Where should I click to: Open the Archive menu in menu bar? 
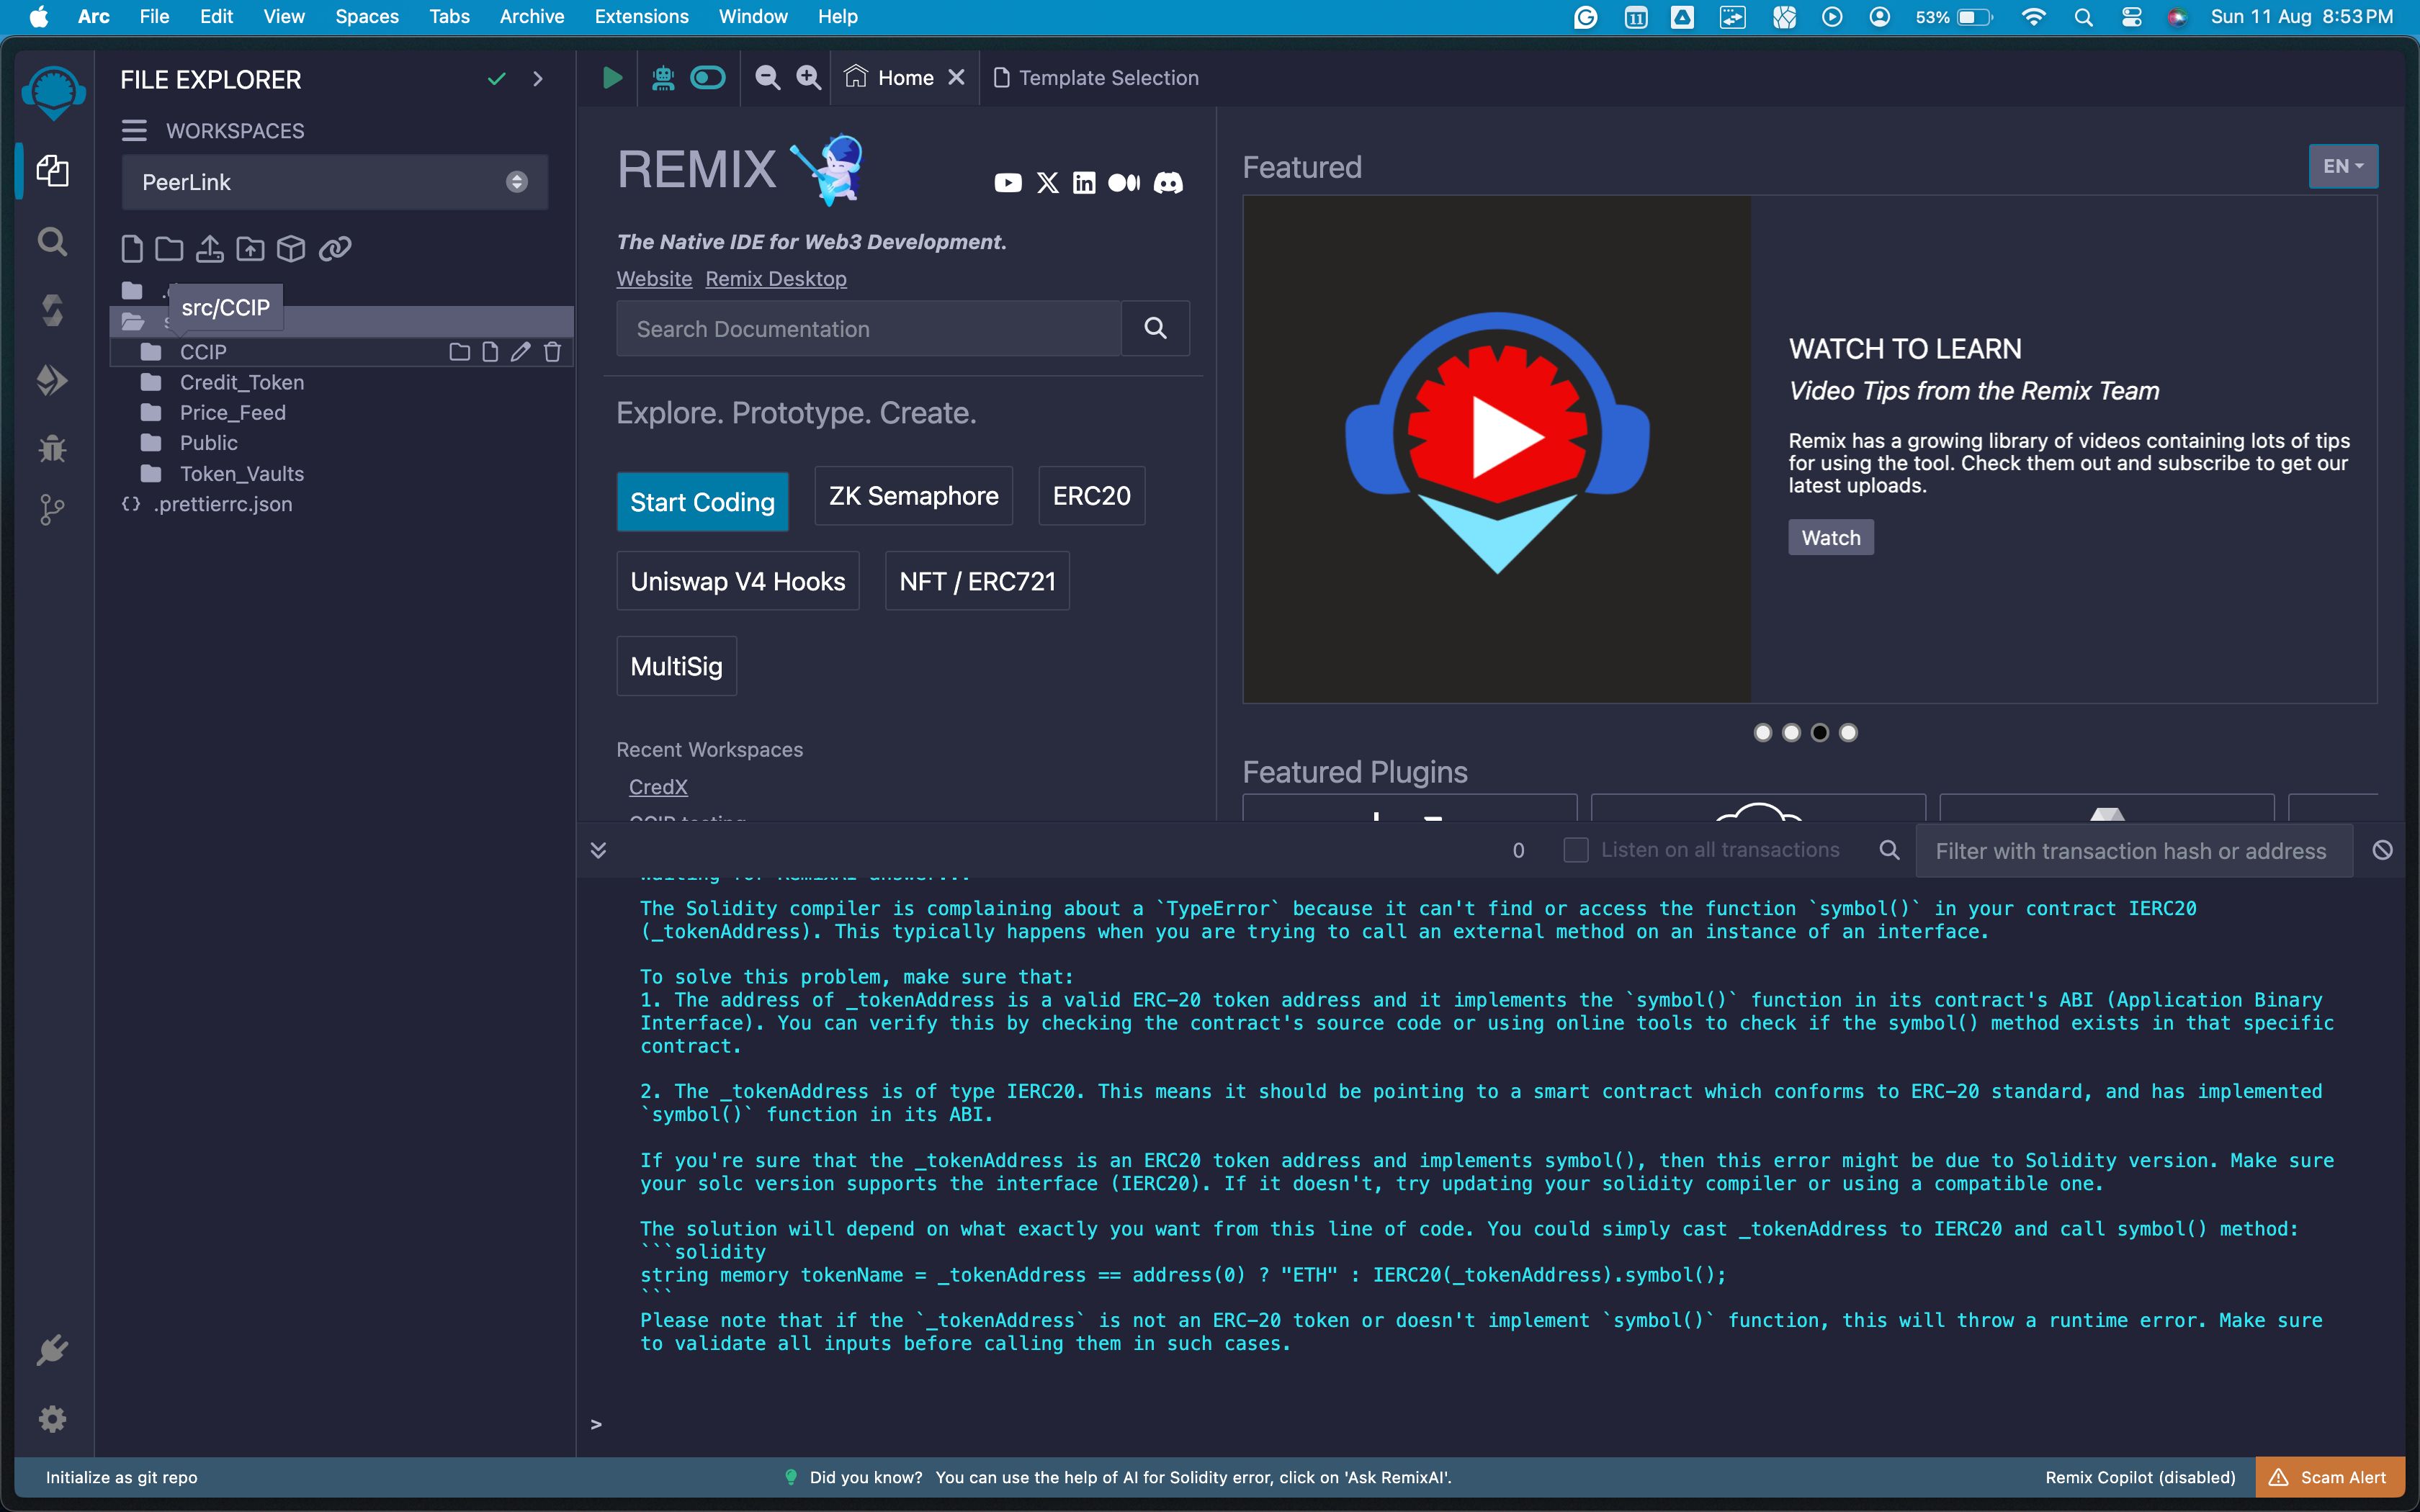coord(531,17)
